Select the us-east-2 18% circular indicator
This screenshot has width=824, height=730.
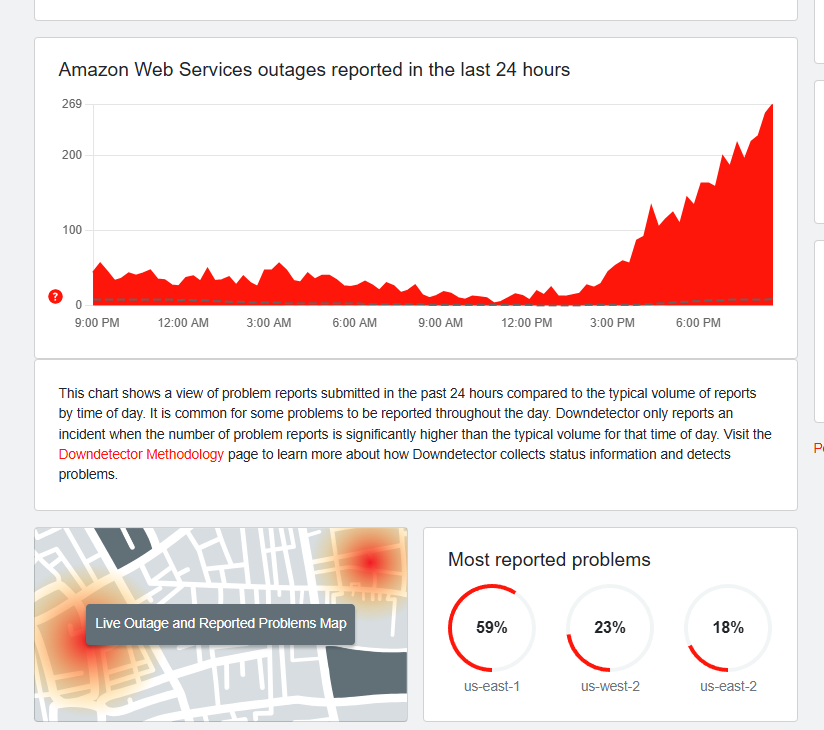(728, 628)
